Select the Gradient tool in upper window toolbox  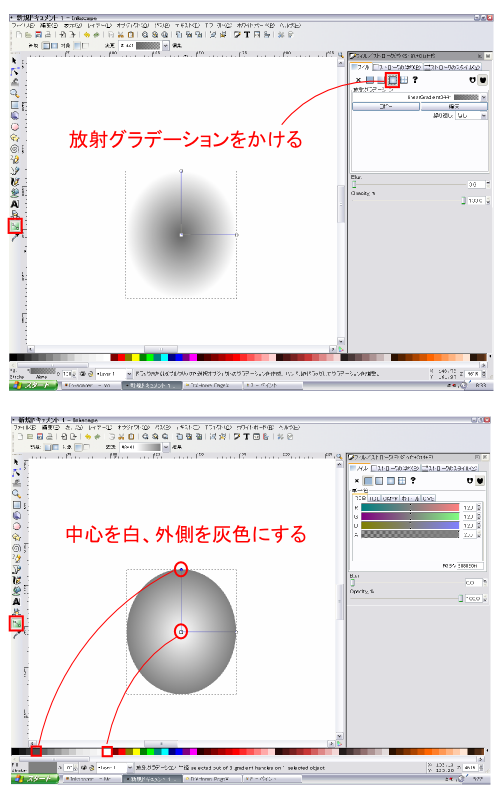click(x=15, y=226)
